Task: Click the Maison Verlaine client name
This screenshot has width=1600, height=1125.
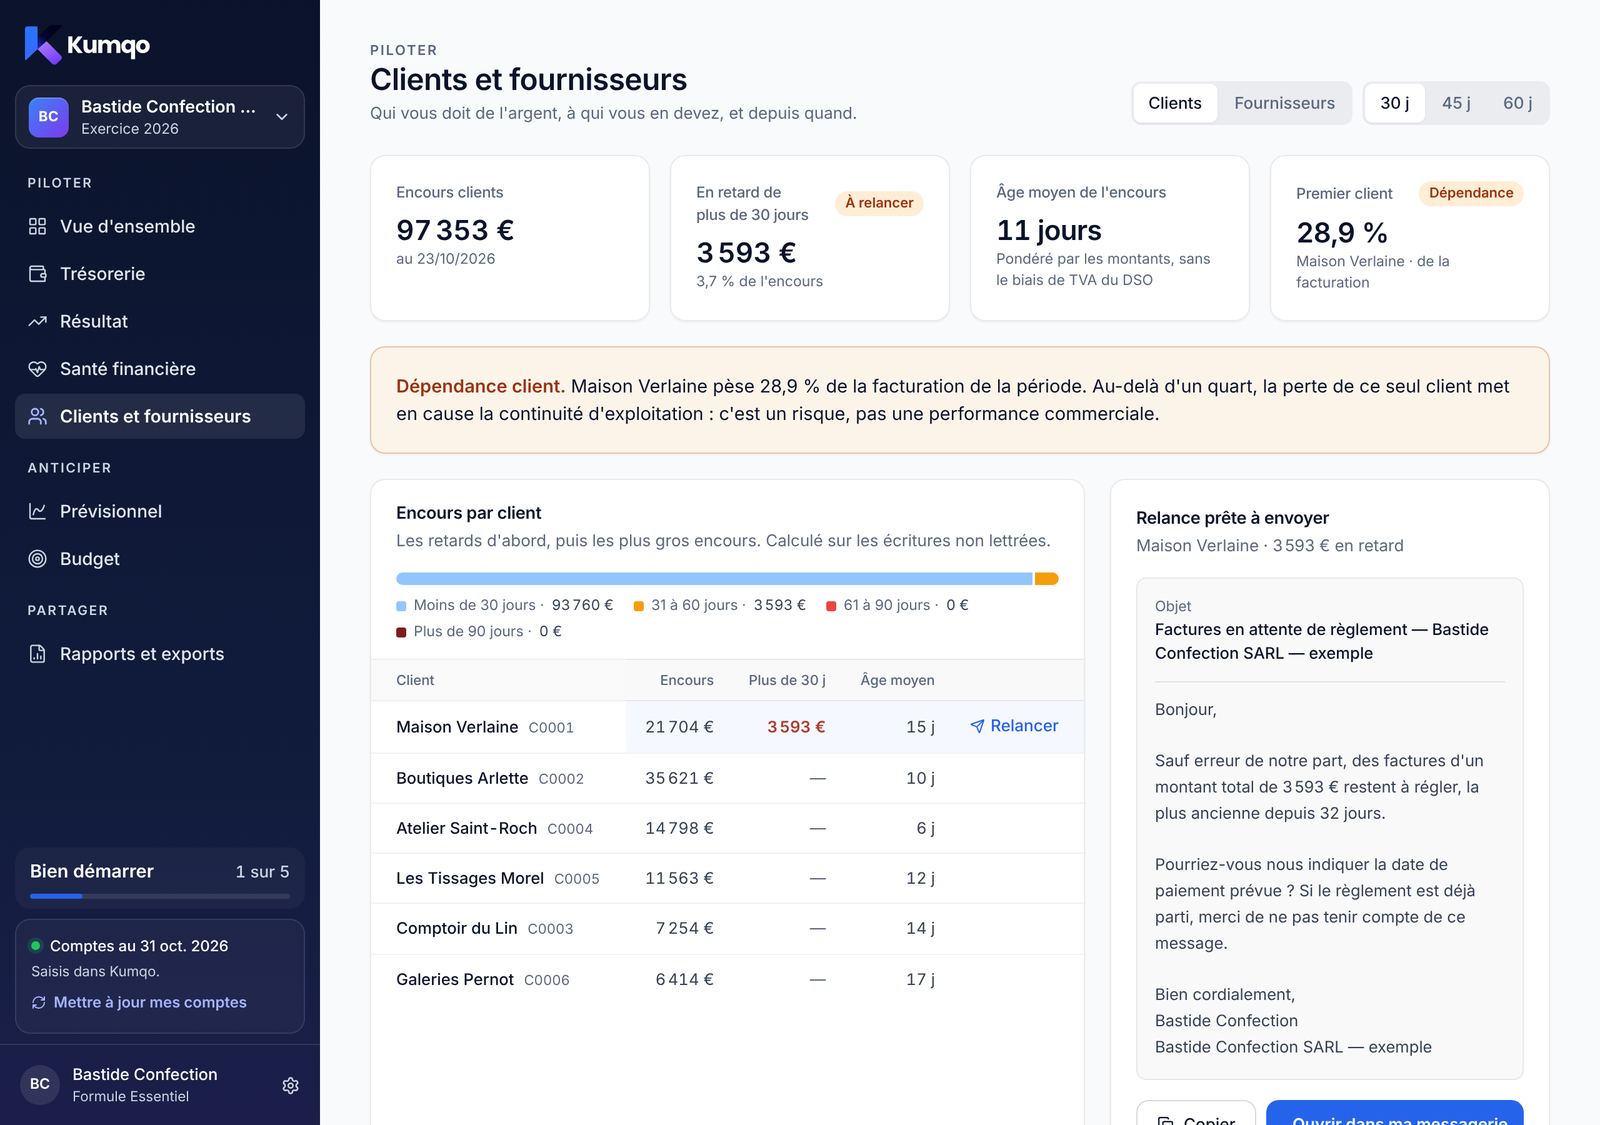Action: [x=457, y=727]
